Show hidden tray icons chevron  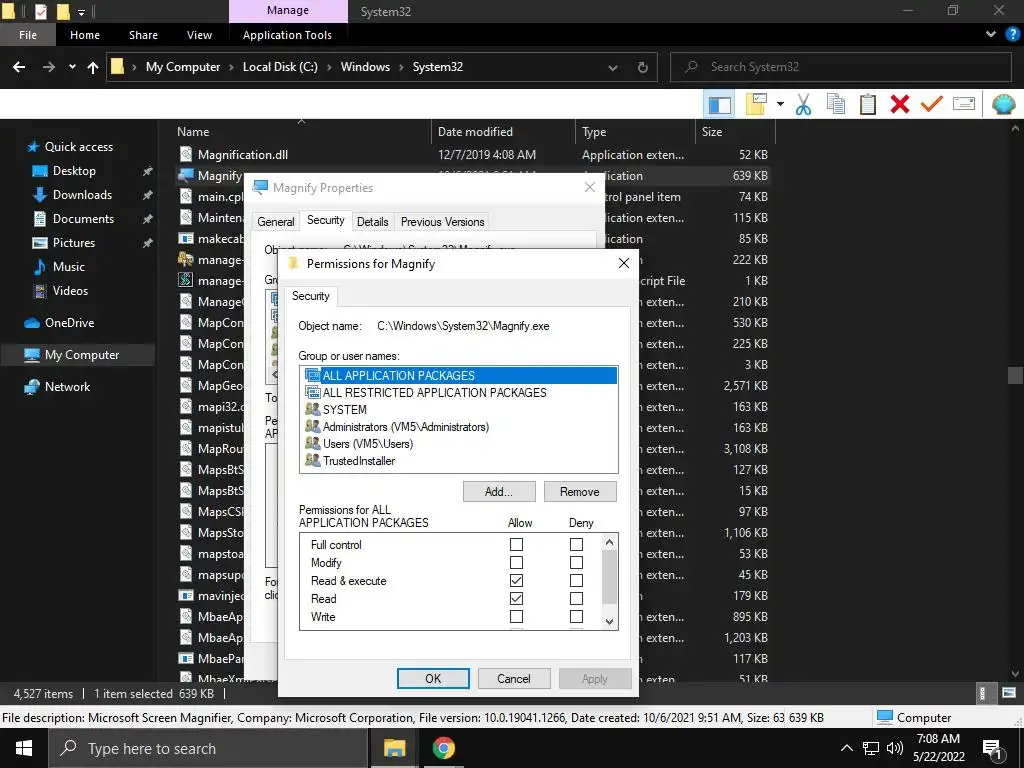846,748
